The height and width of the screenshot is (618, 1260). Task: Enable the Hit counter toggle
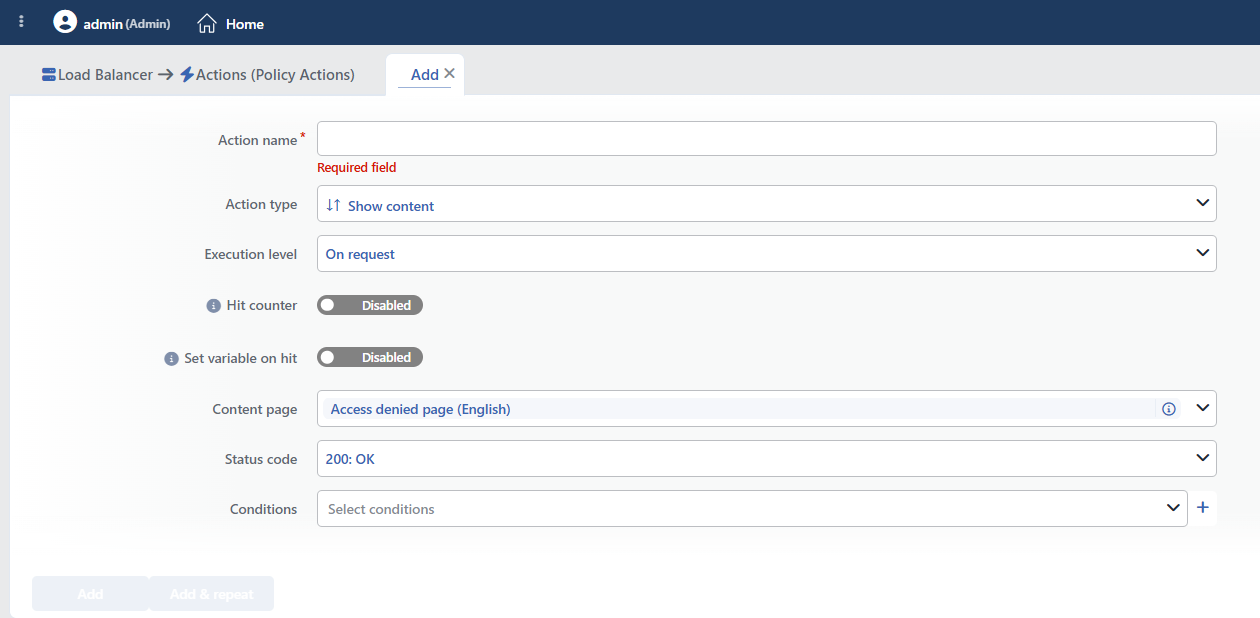(370, 305)
